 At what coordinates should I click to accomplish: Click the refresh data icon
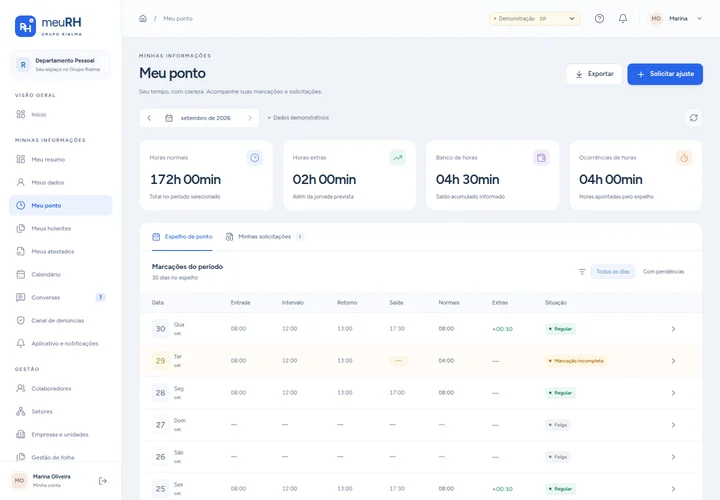point(693,118)
